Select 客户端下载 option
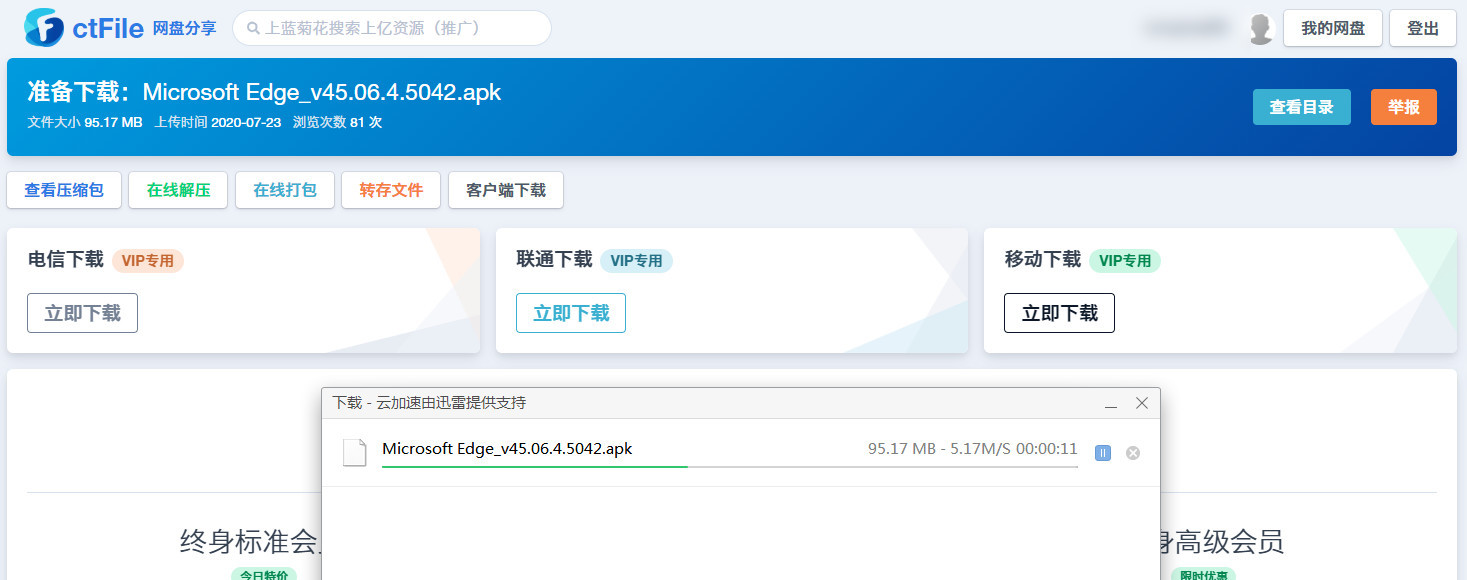Screen dimensions: 1467x580 pos(506,190)
